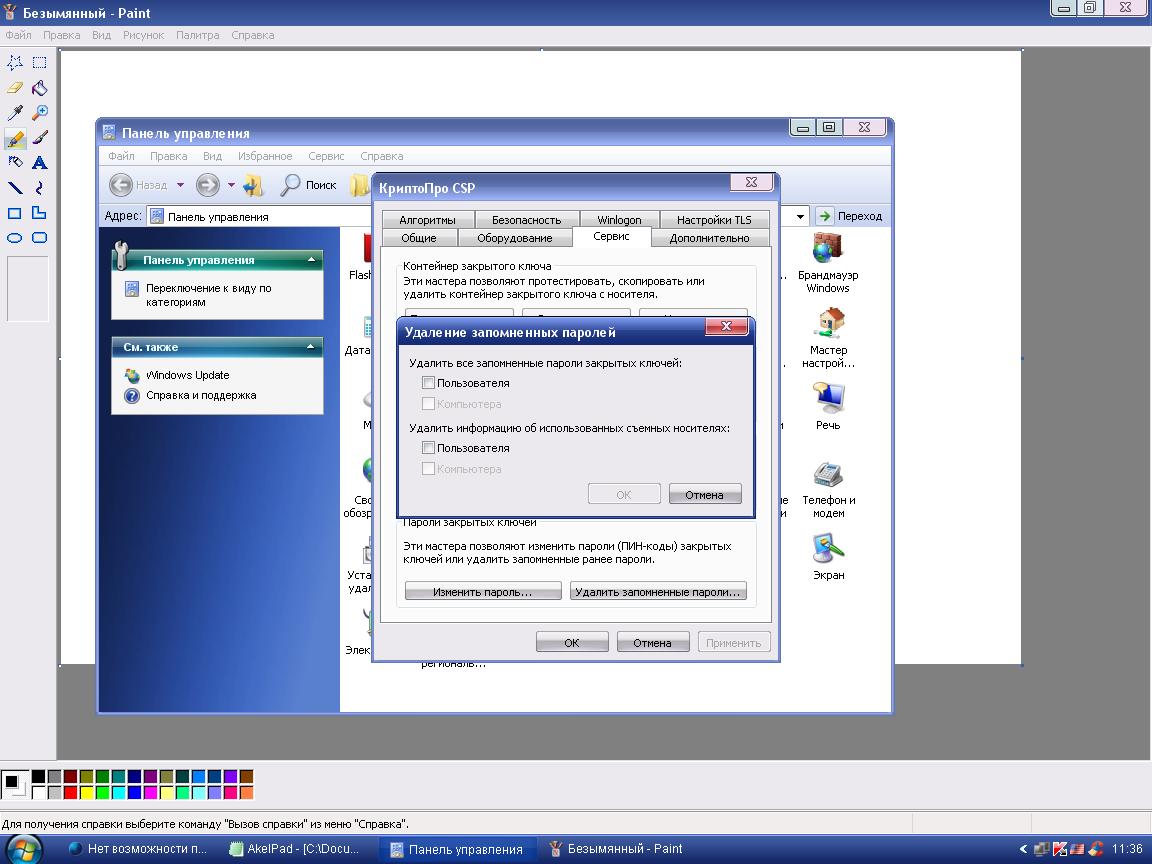Viewport: 1152px width, 864px height.
Task: Collapse the См. также sidebar panel
Action: click(x=312, y=347)
